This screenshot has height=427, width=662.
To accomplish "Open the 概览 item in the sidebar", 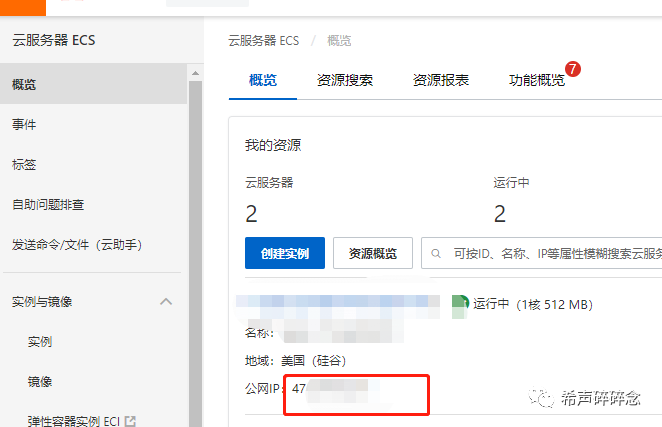I will 93,84.
